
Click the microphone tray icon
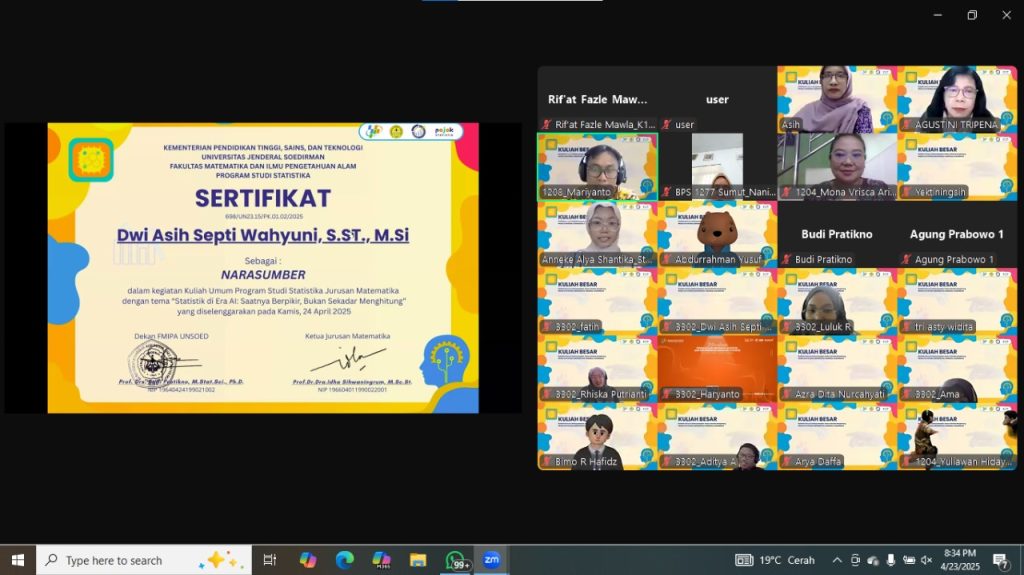[x=891, y=560]
